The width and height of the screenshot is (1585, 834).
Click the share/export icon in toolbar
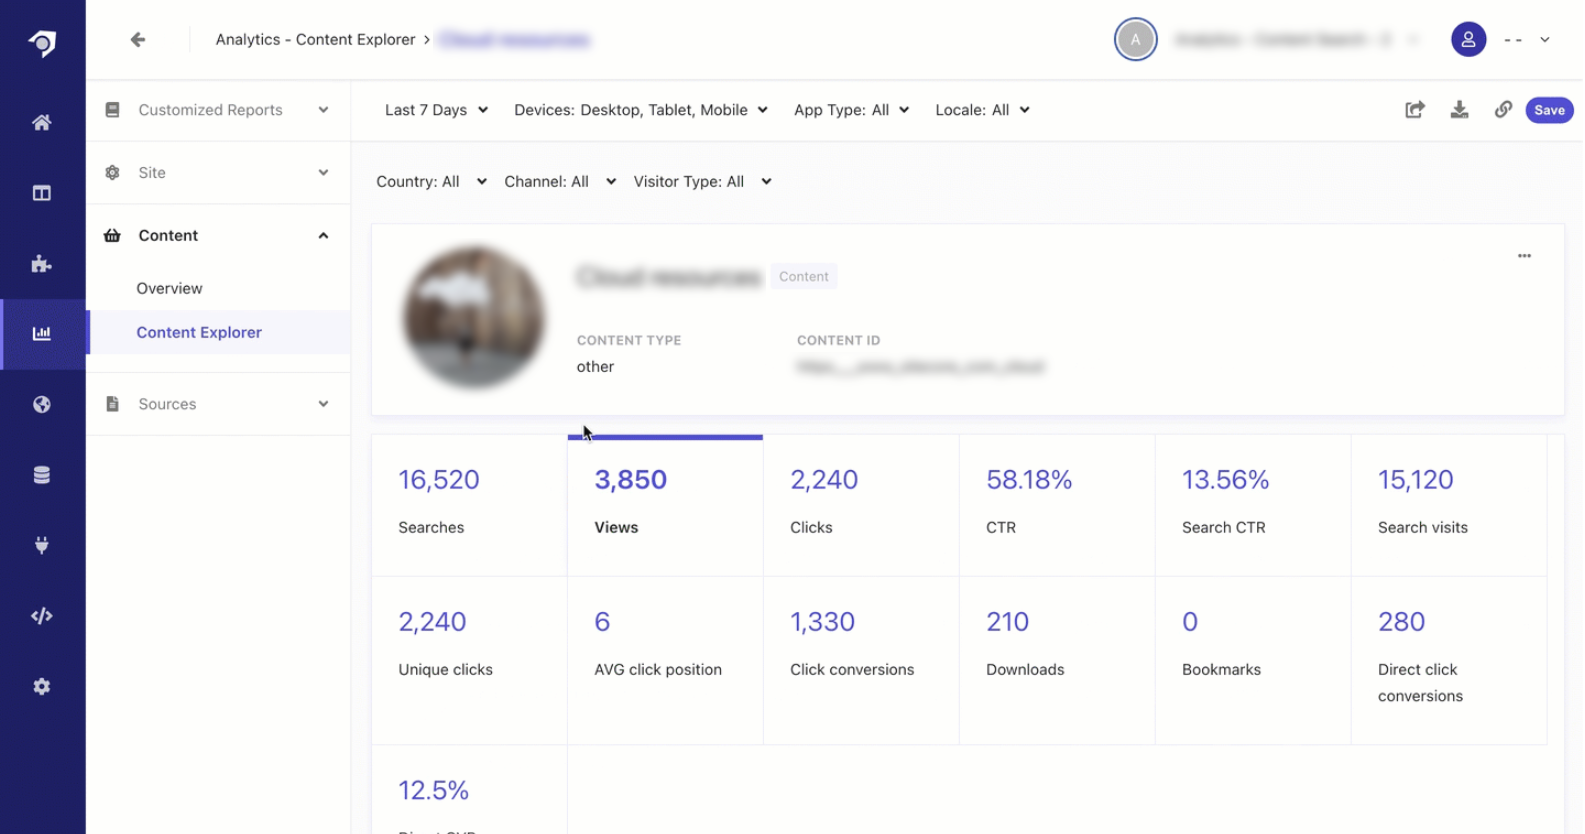point(1415,110)
